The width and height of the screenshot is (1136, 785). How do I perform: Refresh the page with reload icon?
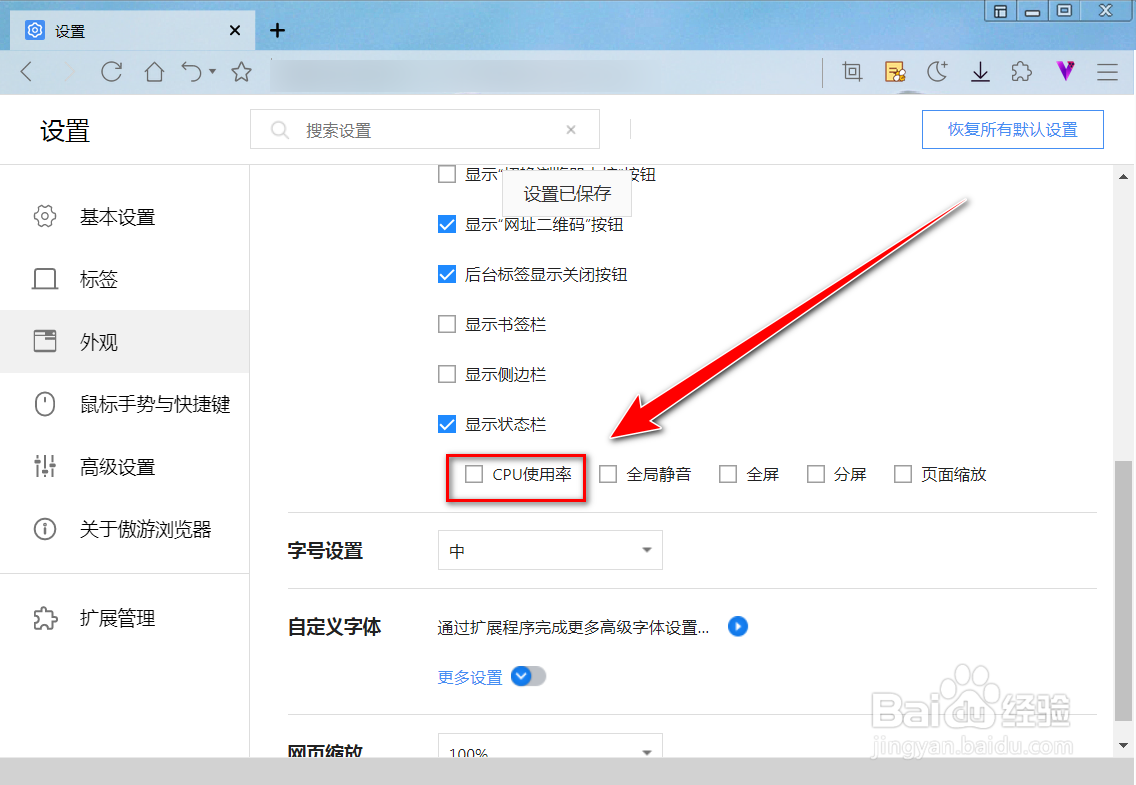click(x=111, y=71)
